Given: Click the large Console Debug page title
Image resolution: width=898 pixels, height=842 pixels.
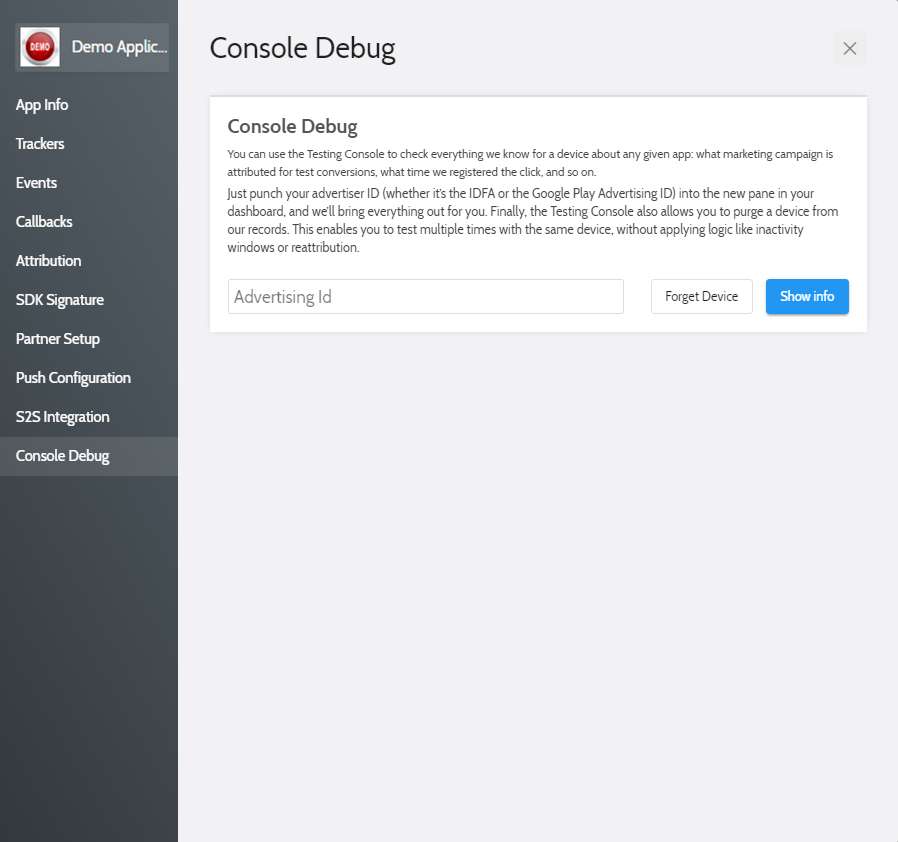Looking at the screenshot, I should pyautogui.click(x=302, y=48).
